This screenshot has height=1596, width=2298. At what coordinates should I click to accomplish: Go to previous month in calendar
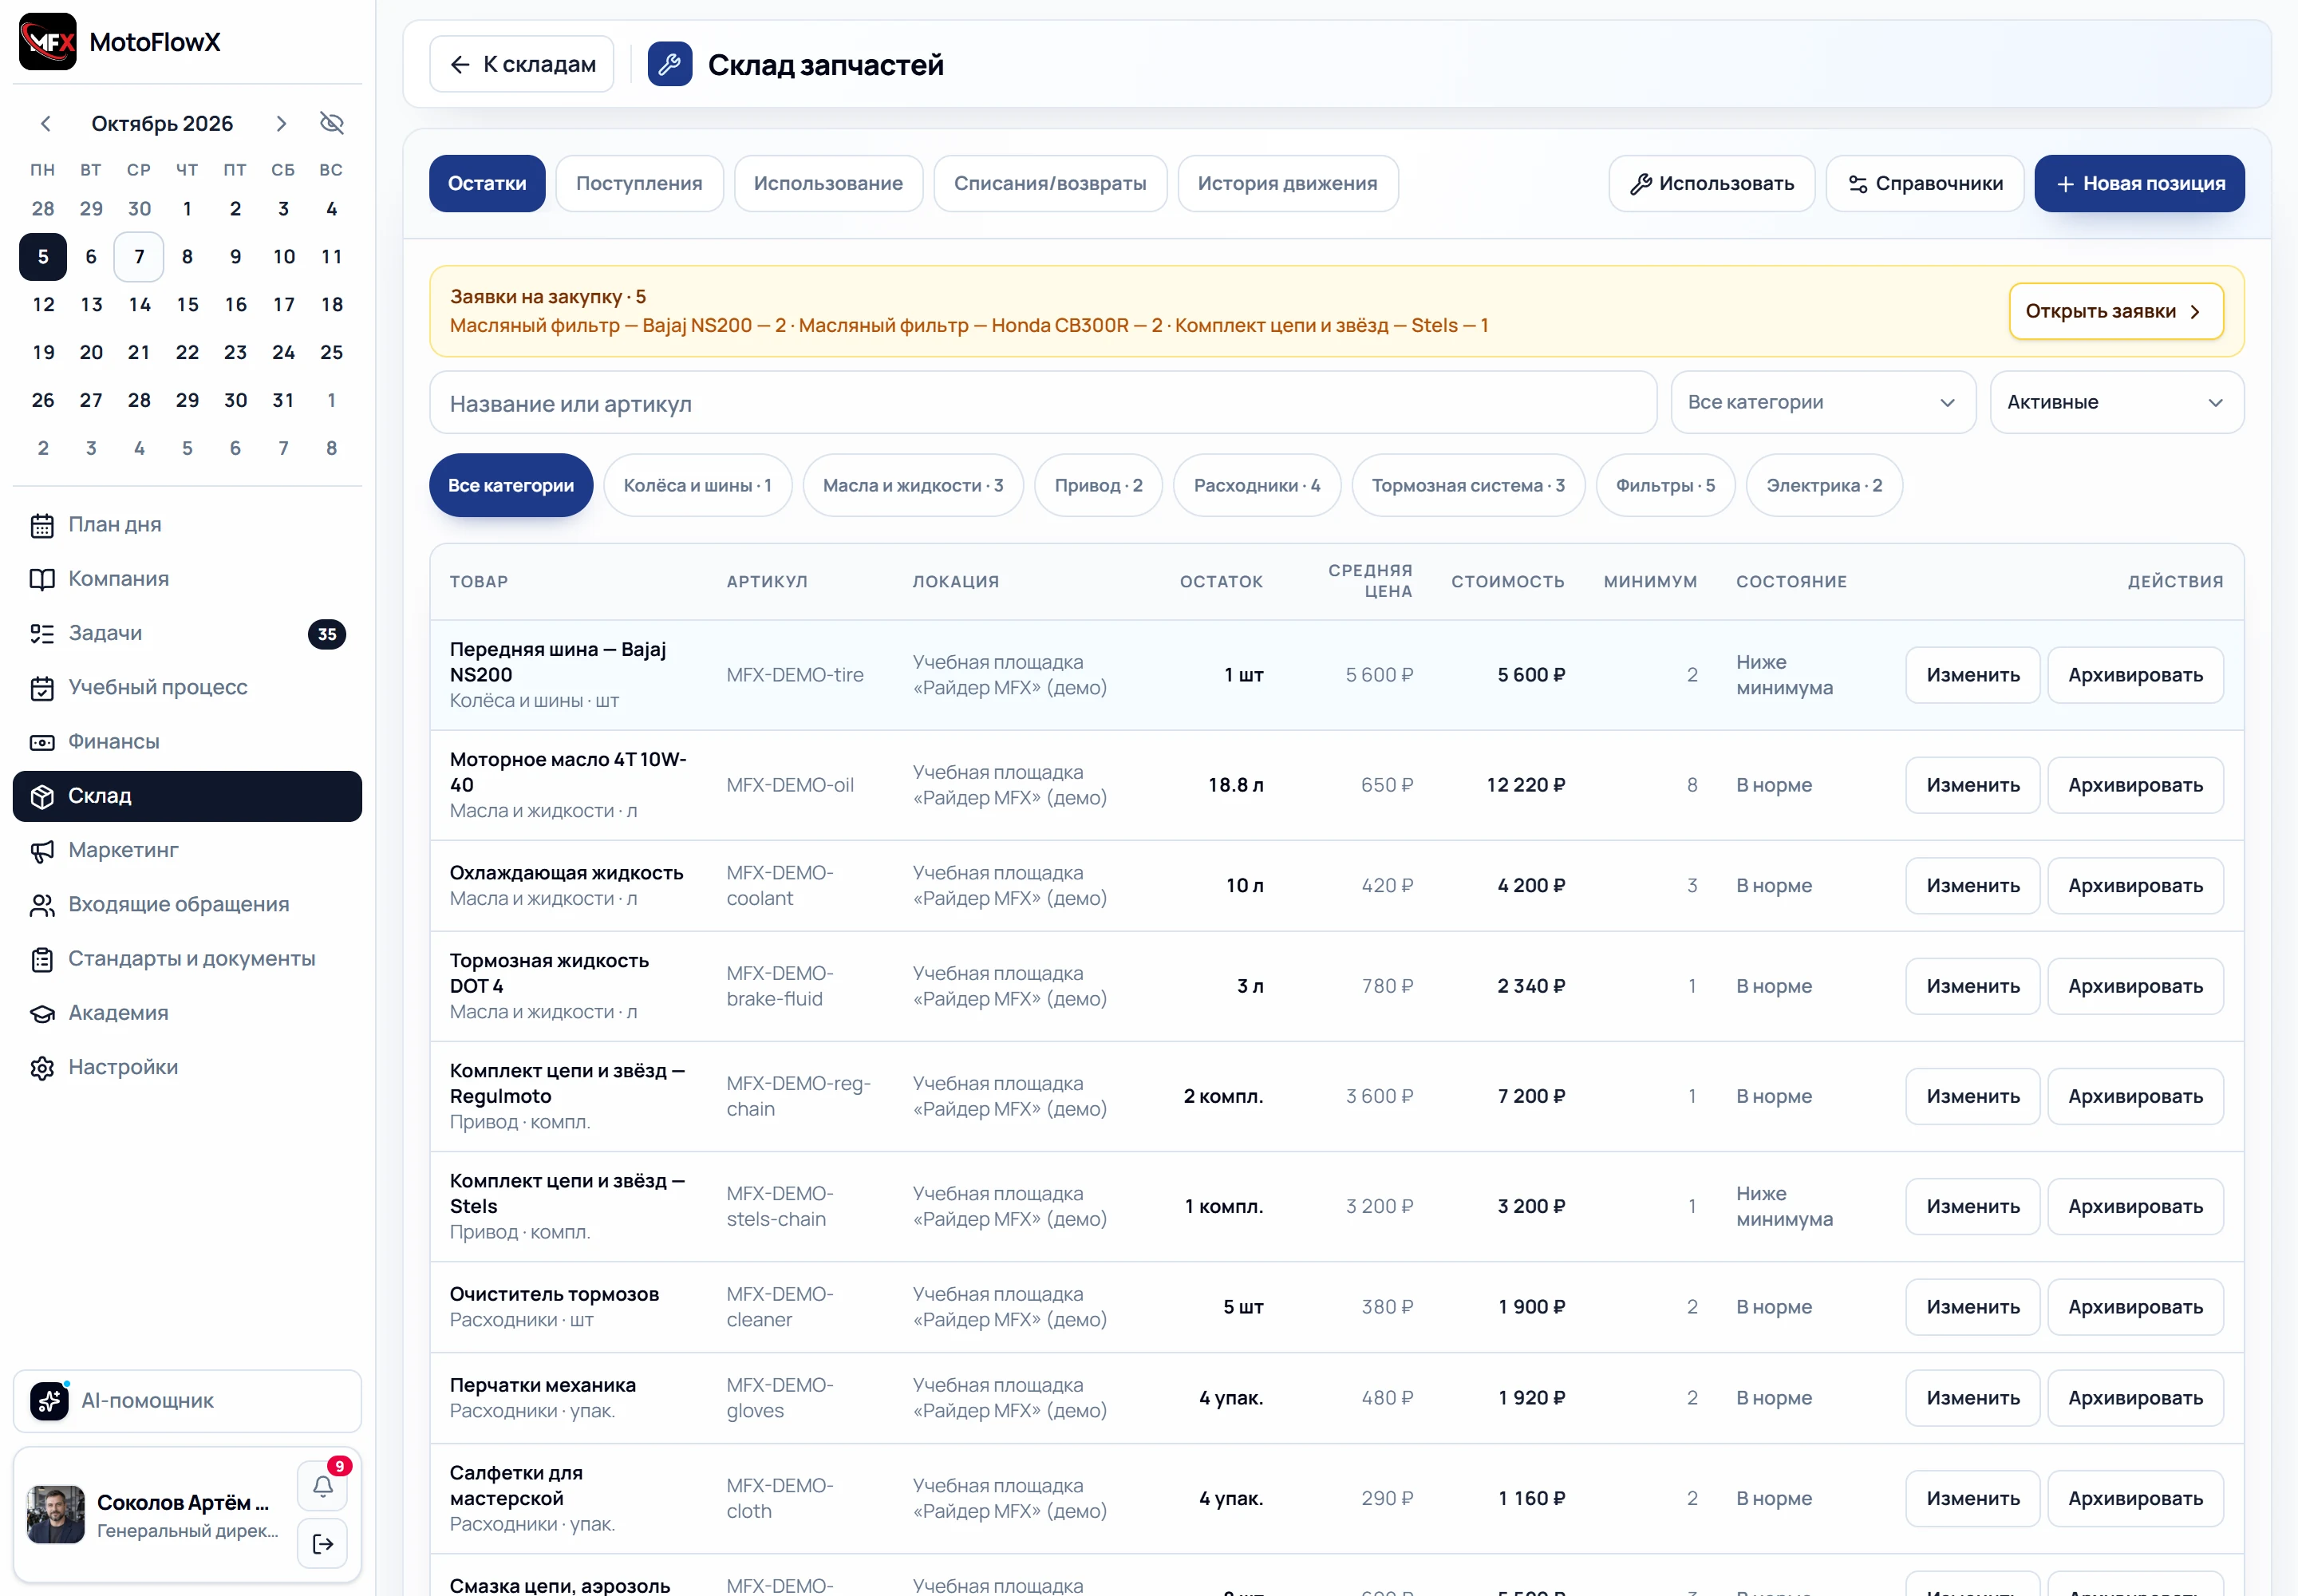(45, 124)
